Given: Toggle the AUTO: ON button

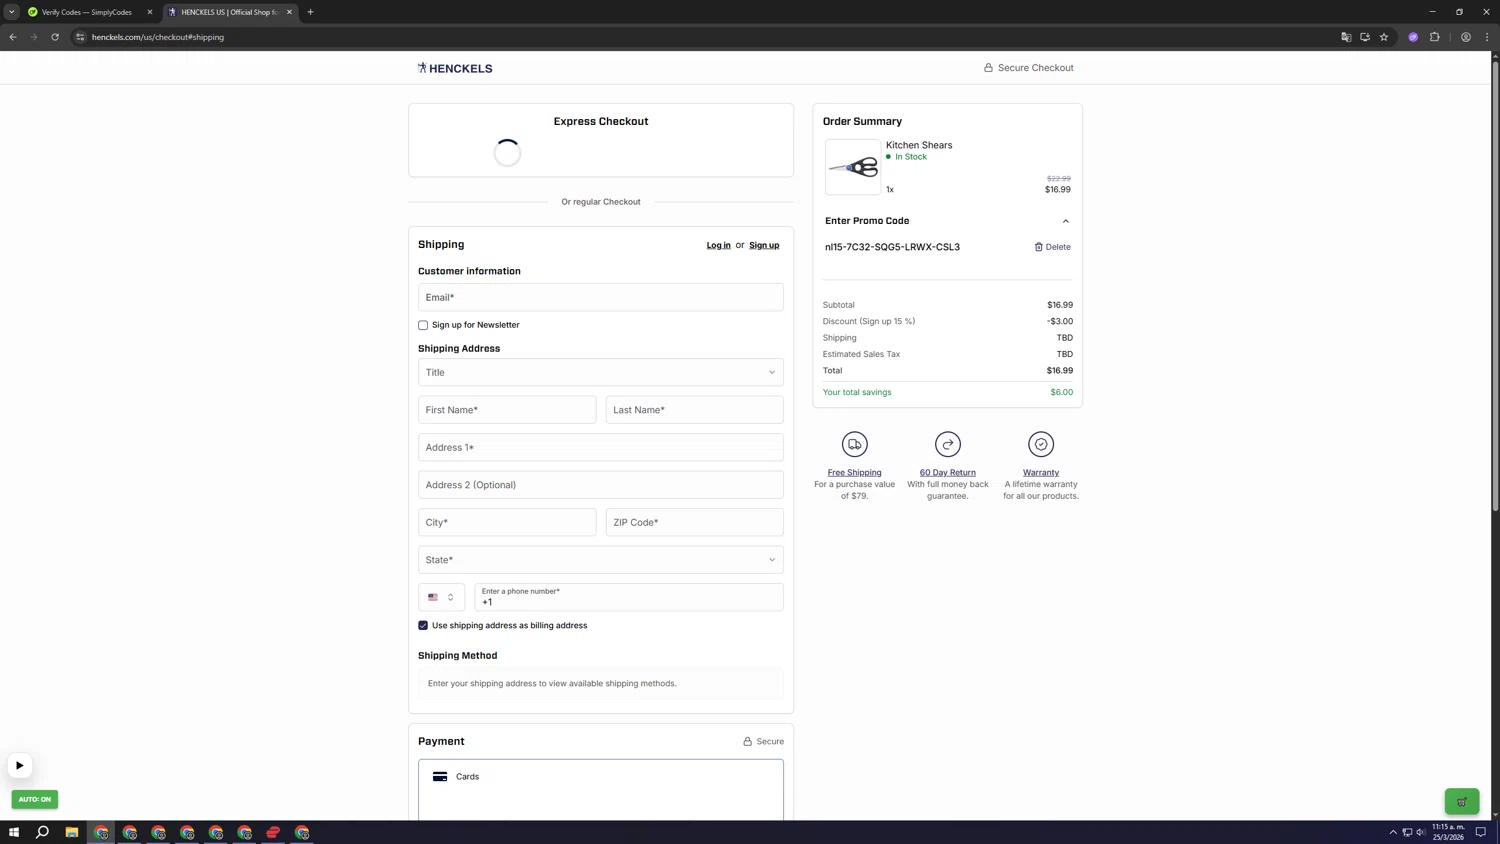Looking at the screenshot, I should coord(35,799).
